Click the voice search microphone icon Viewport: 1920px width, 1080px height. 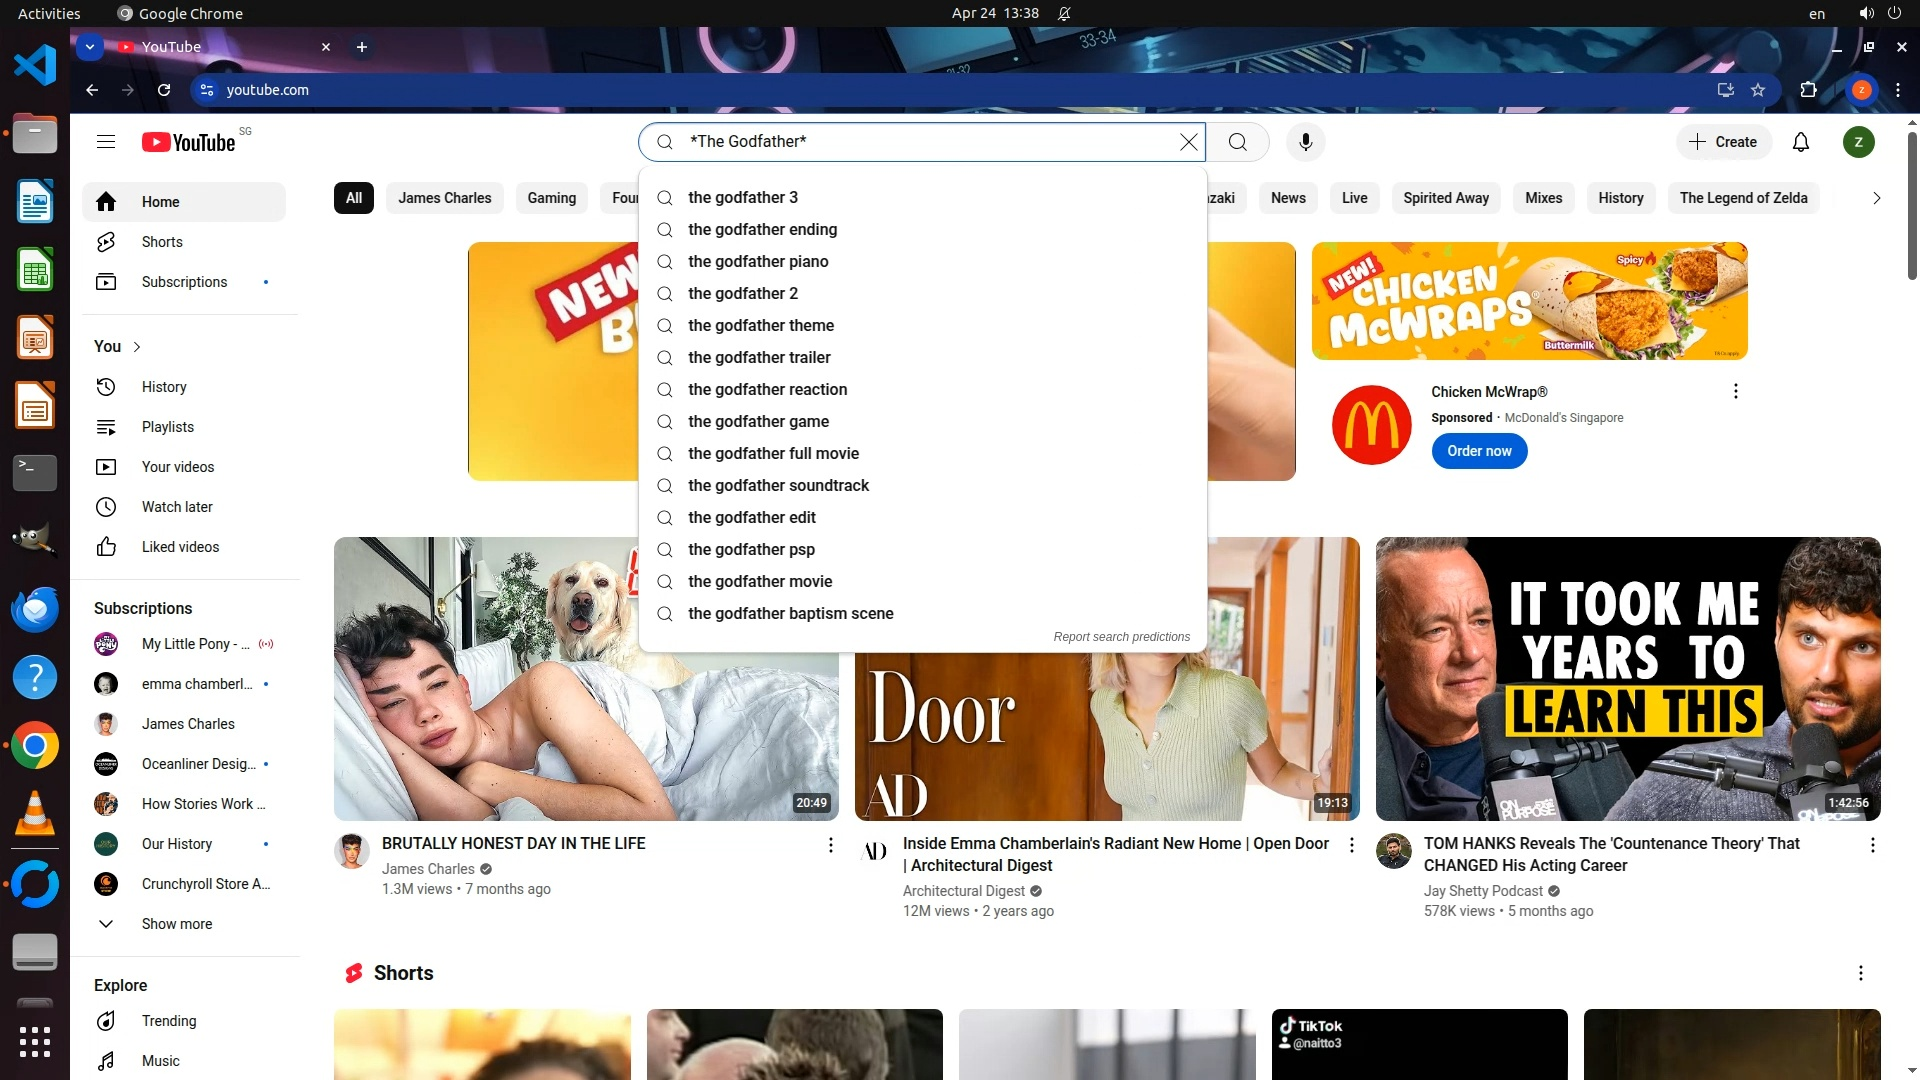point(1305,142)
